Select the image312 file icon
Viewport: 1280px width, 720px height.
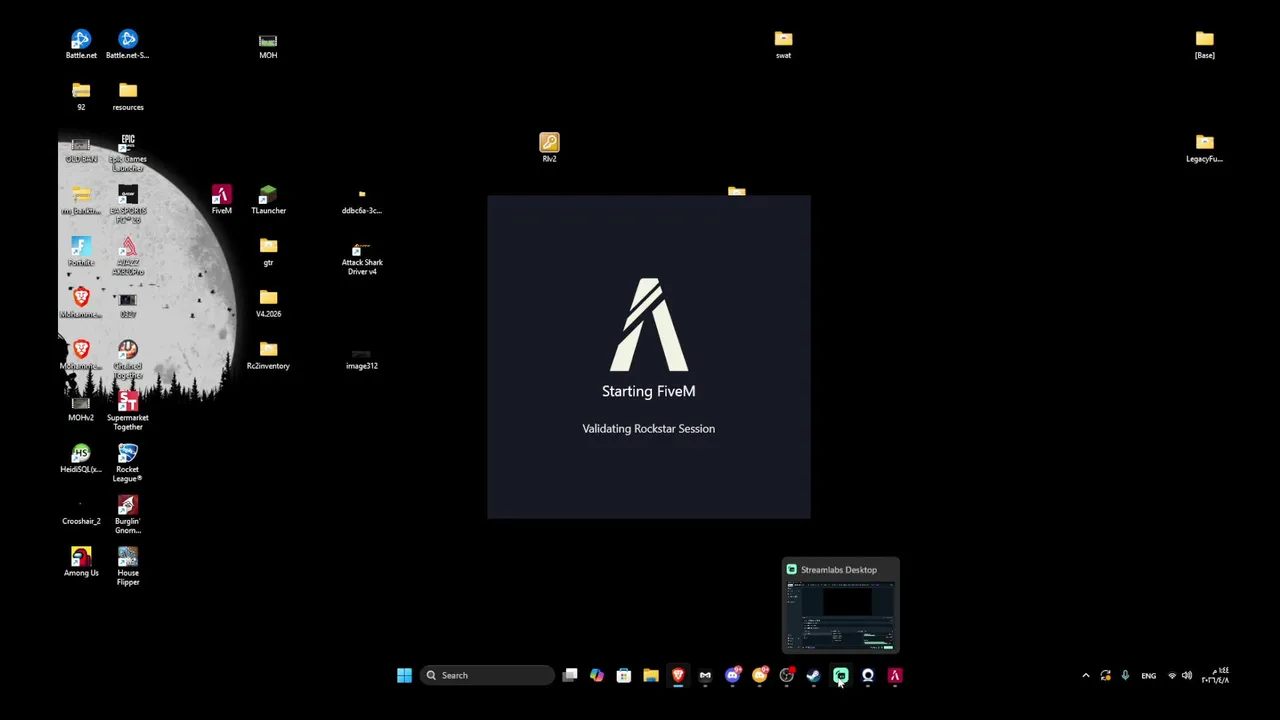pyautogui.click(x=362, y=360)
